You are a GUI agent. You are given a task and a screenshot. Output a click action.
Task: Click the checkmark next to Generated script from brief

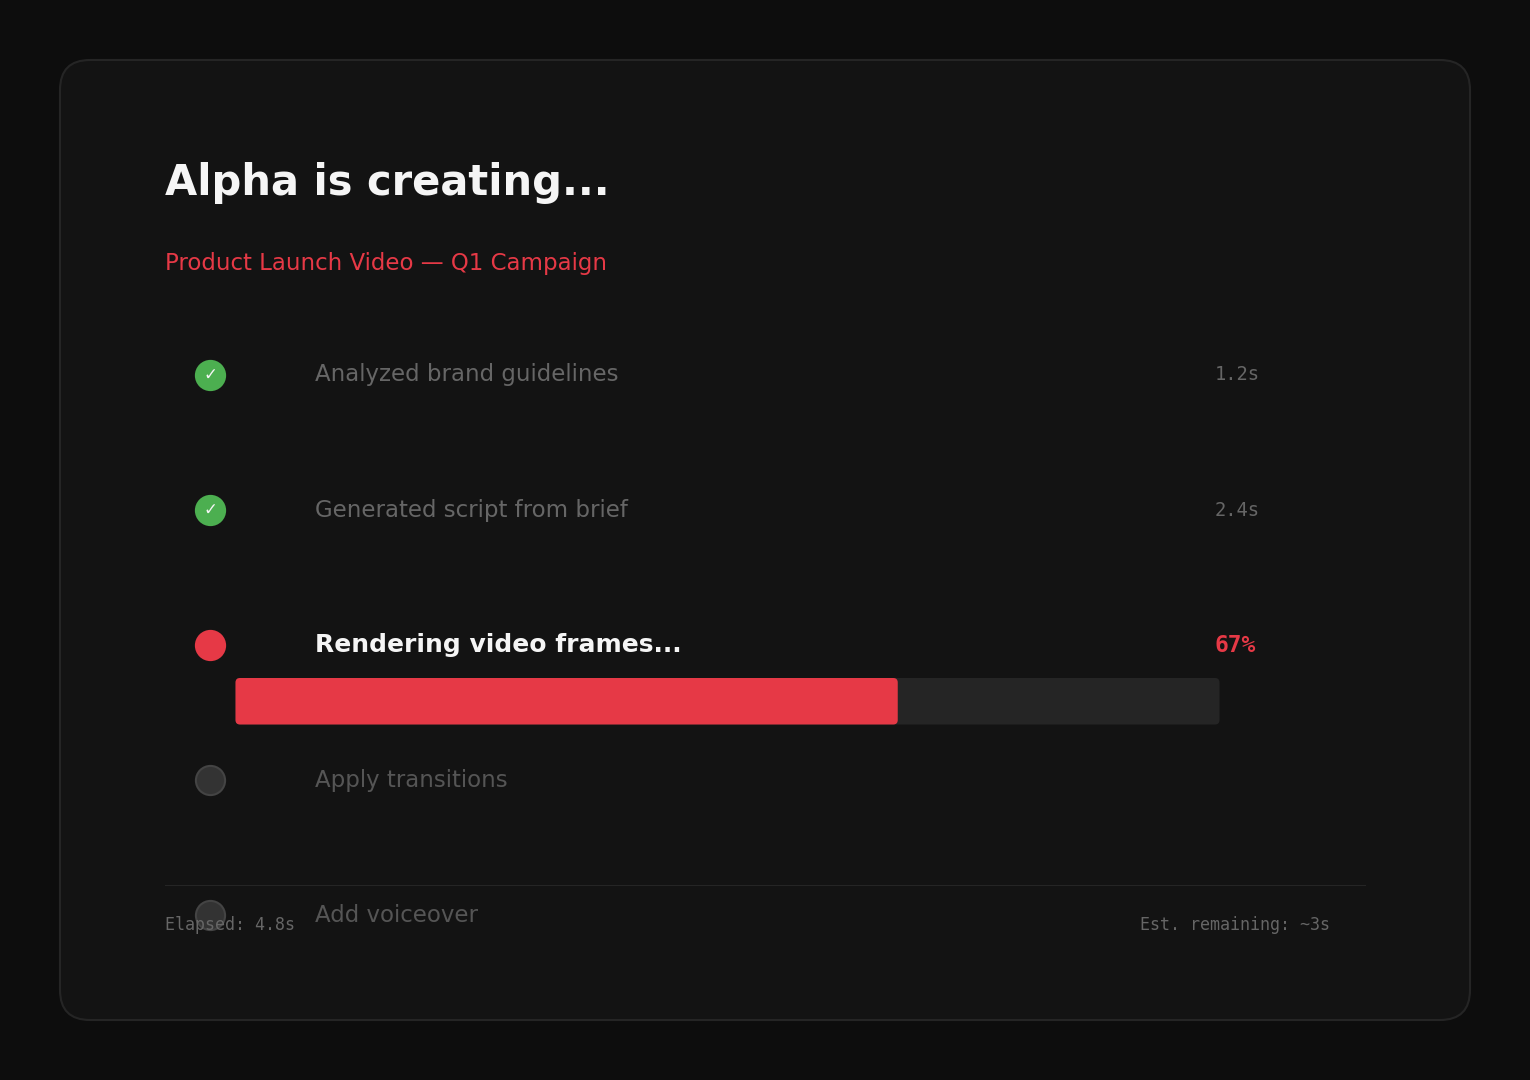click(210, 510)
